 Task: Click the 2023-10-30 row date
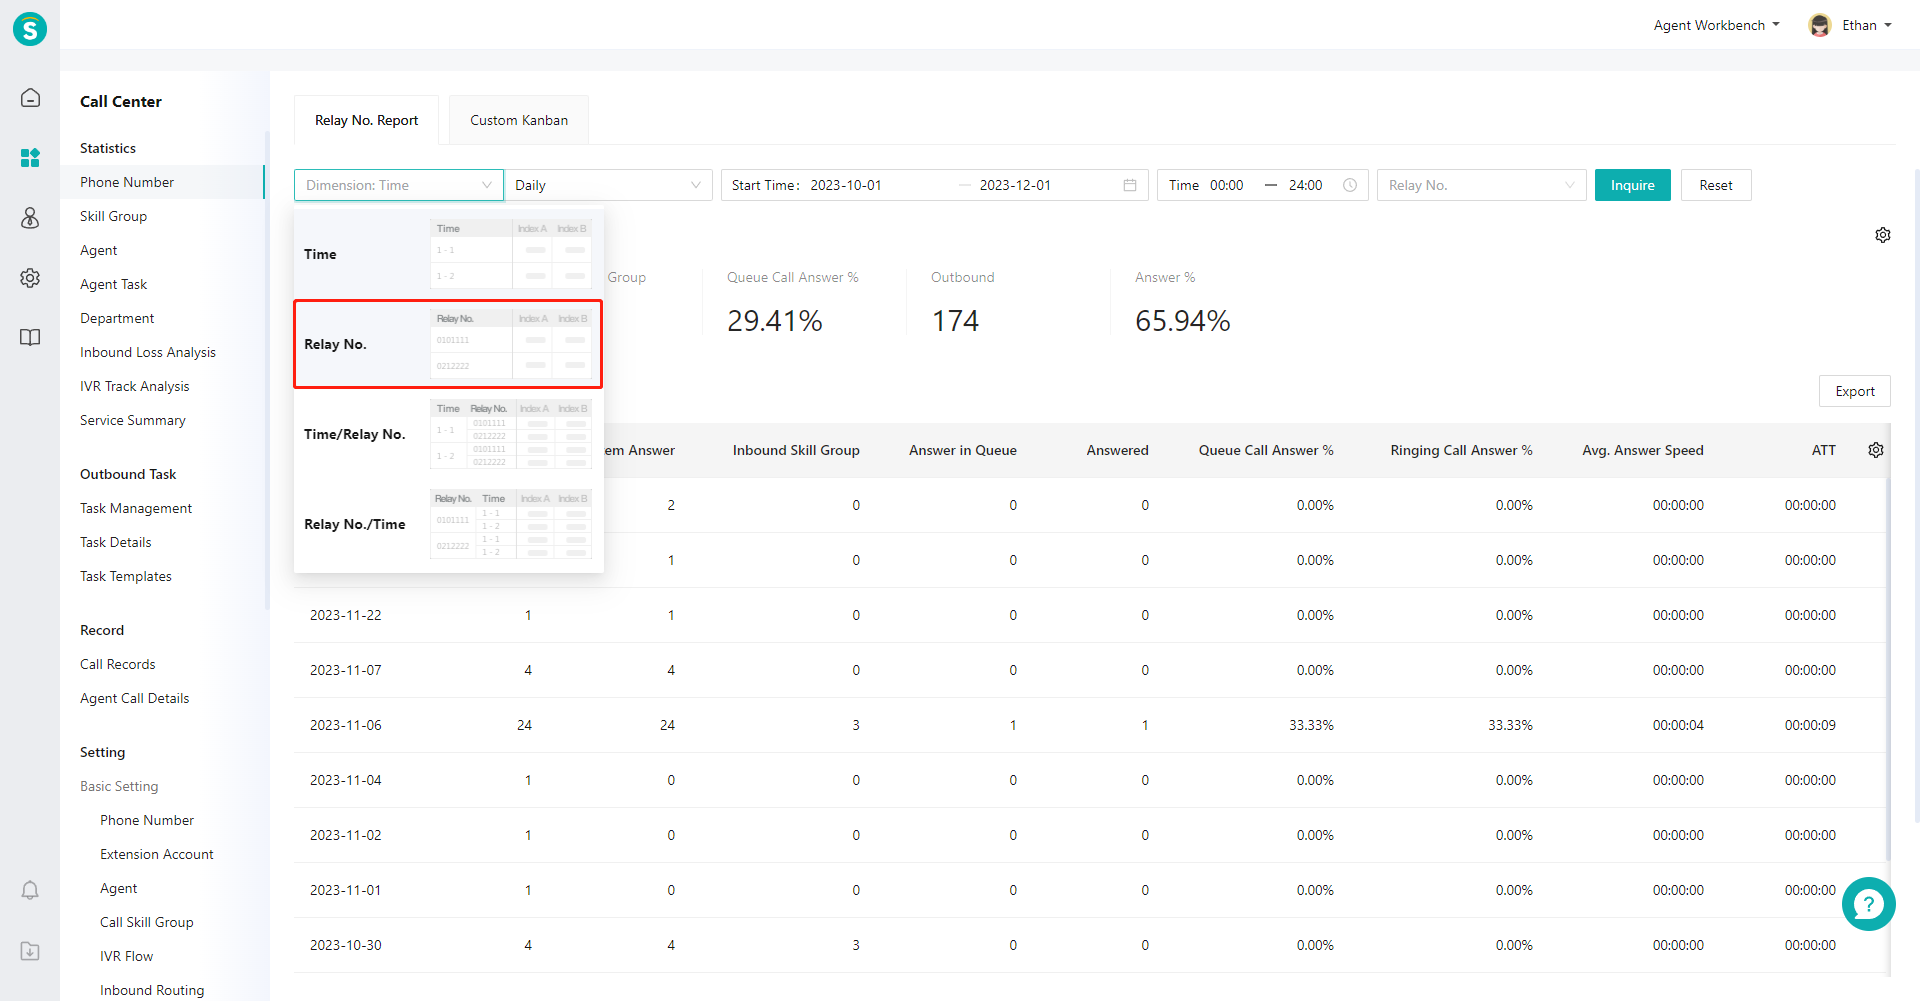pos(345,945)
